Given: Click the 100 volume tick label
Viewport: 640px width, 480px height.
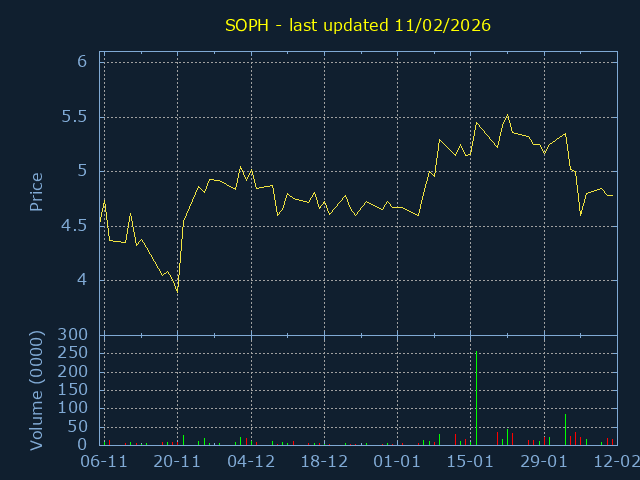Looking at the screenshot, I should pyautogui.click(x=73, y=408).
